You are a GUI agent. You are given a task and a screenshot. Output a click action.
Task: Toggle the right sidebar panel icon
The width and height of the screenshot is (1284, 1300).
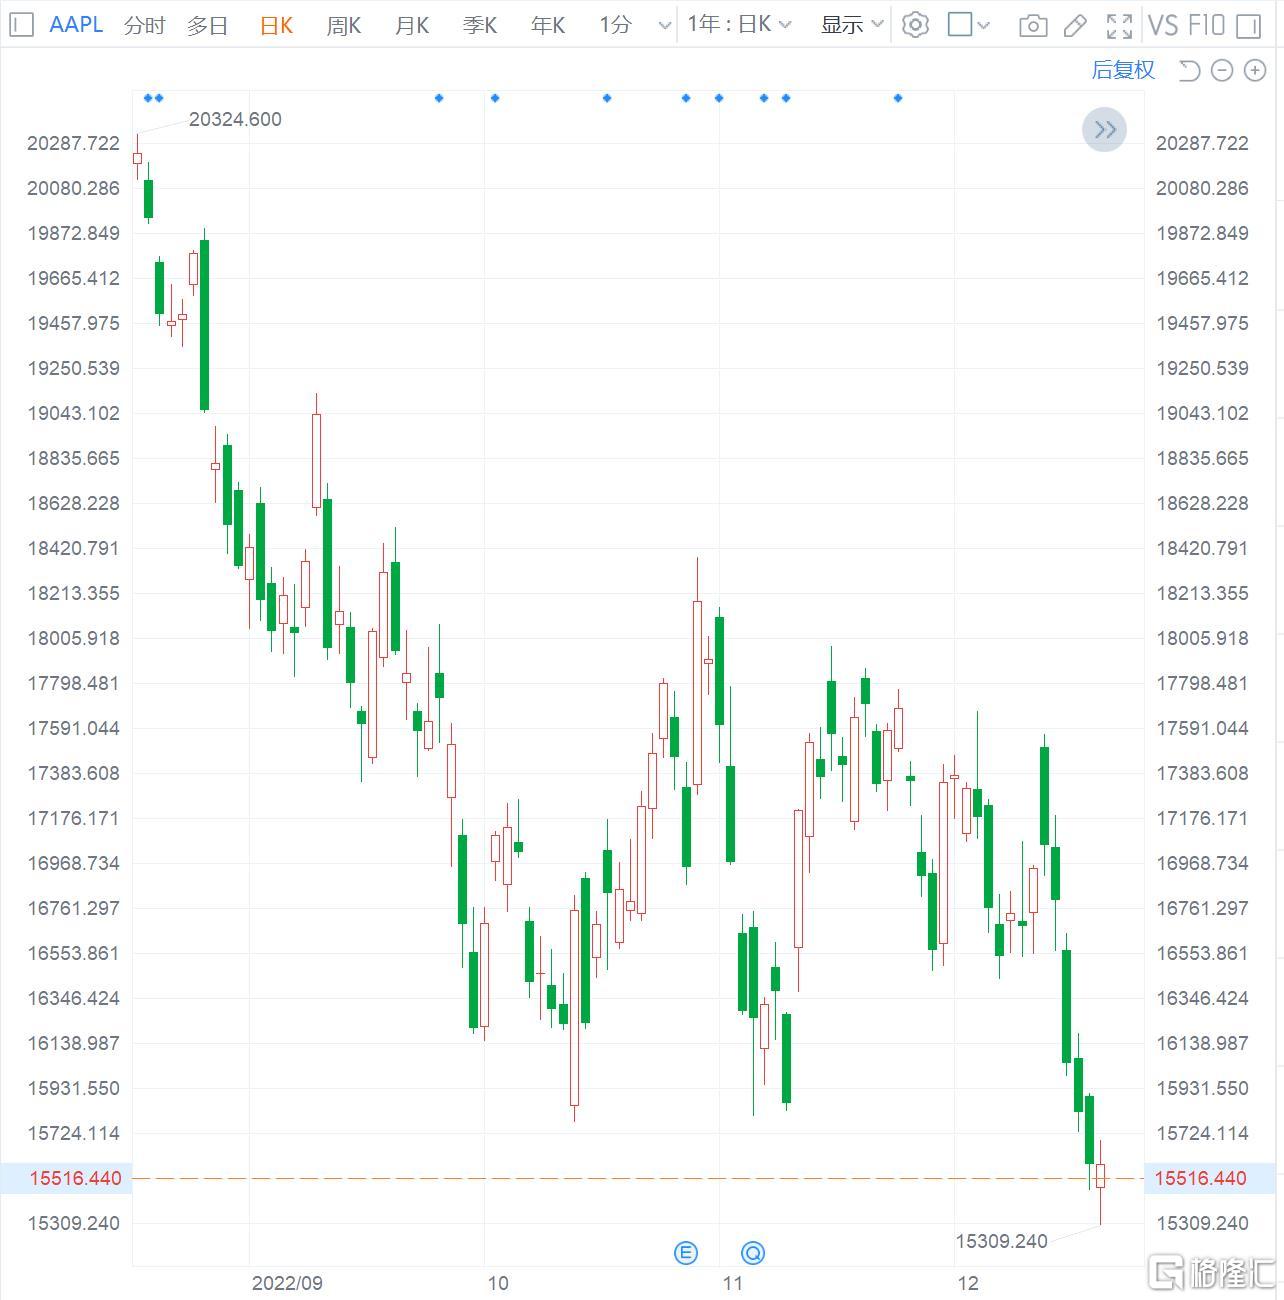(x=1249, y=25)
